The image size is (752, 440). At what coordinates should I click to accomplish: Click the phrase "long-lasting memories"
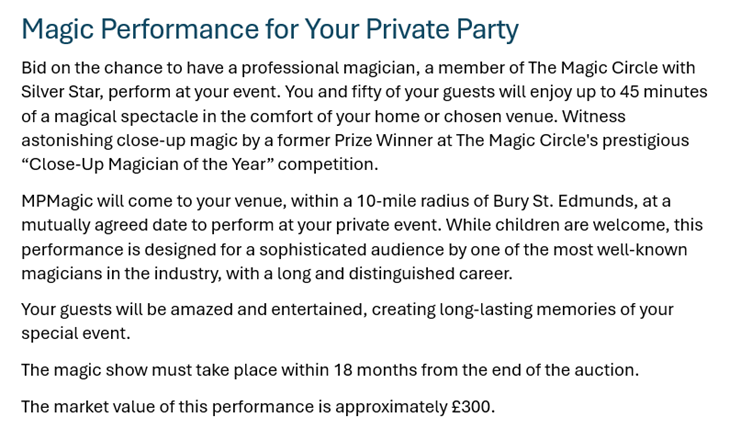point(529,309)
